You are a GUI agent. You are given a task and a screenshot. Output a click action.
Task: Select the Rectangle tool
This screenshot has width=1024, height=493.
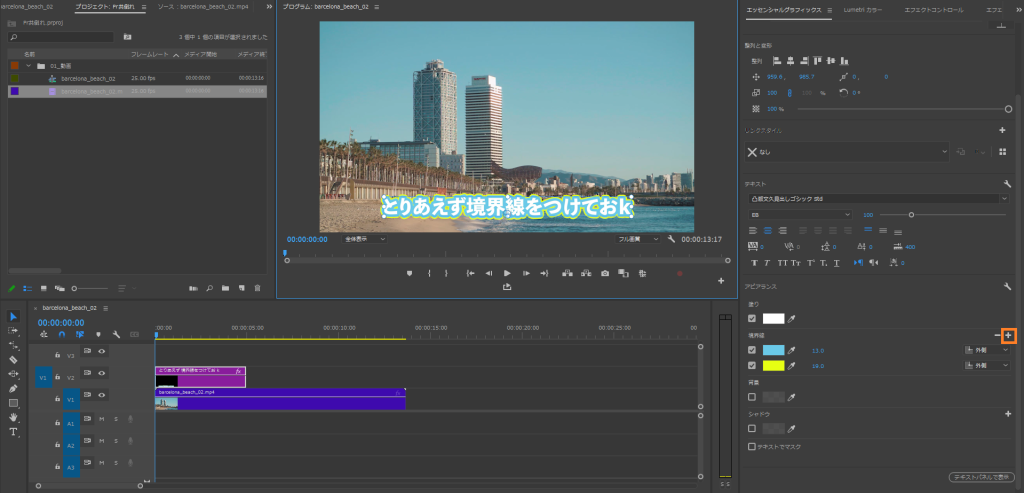tap(14, 403)
